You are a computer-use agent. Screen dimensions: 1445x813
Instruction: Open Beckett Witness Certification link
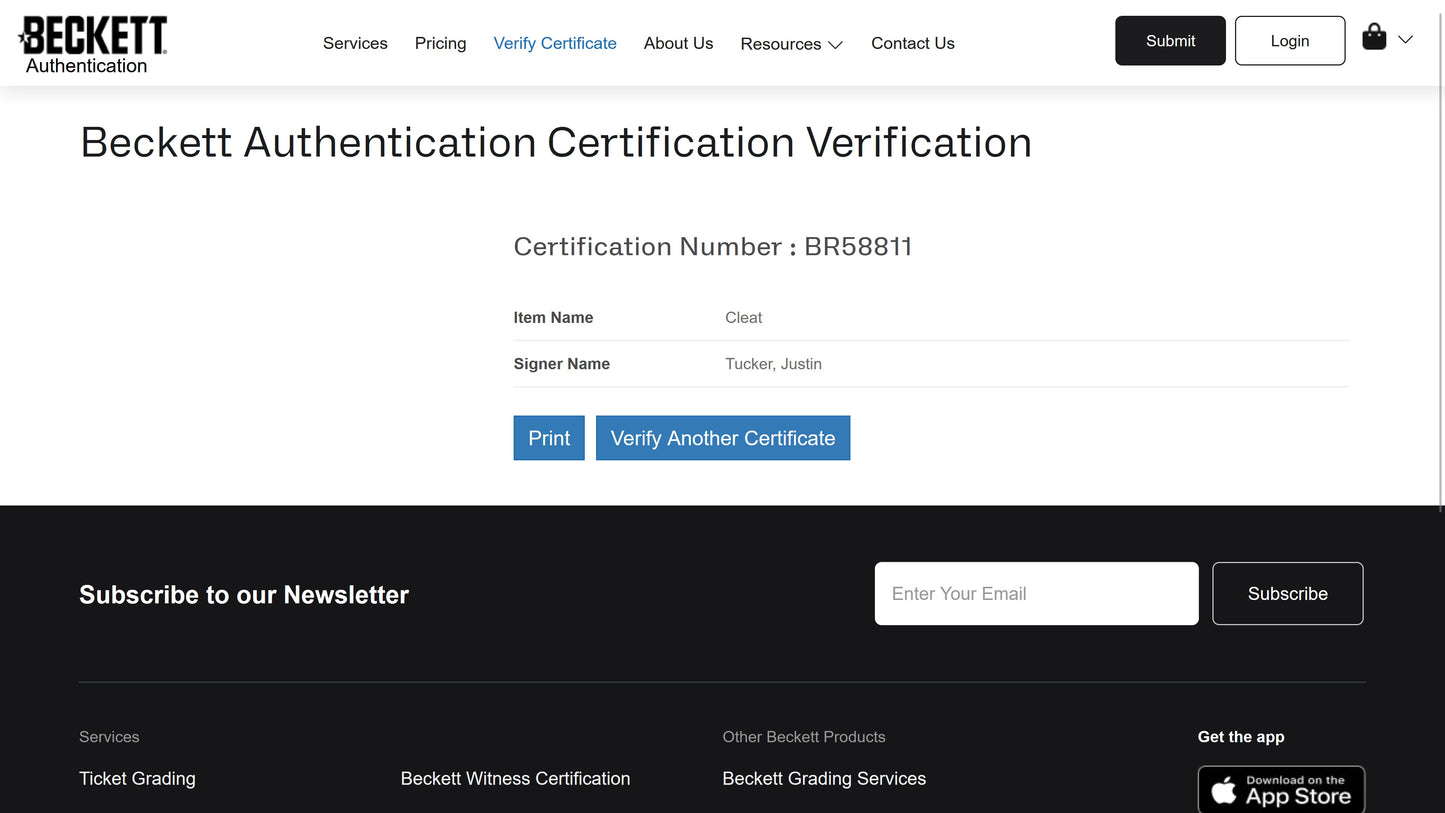click(x=515, y=779)
